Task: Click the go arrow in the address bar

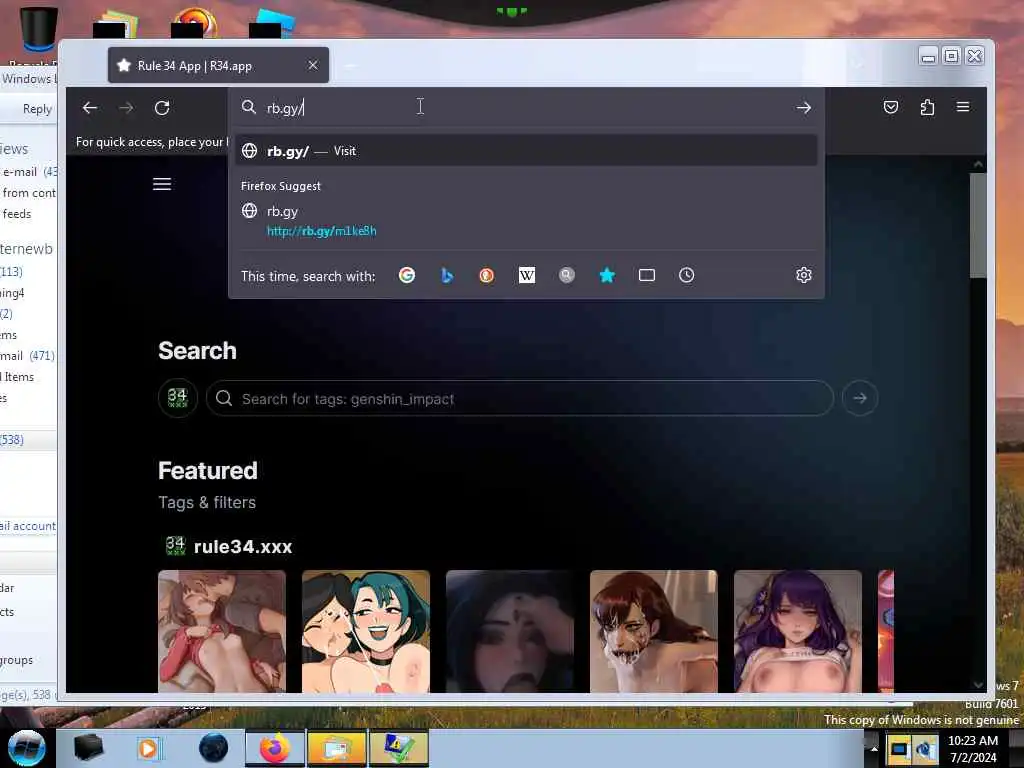Action: pos(804,108)
